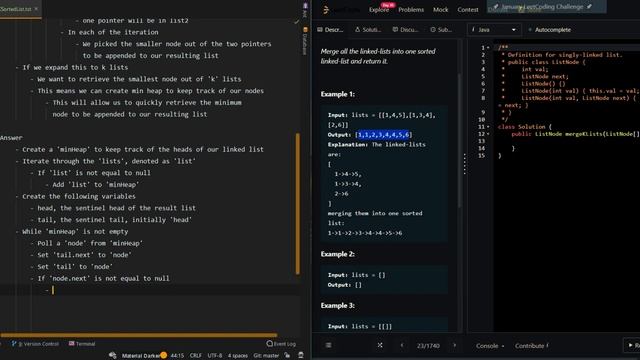
Task: Click the status bar icon left of Material Darker
Action: 113,356
